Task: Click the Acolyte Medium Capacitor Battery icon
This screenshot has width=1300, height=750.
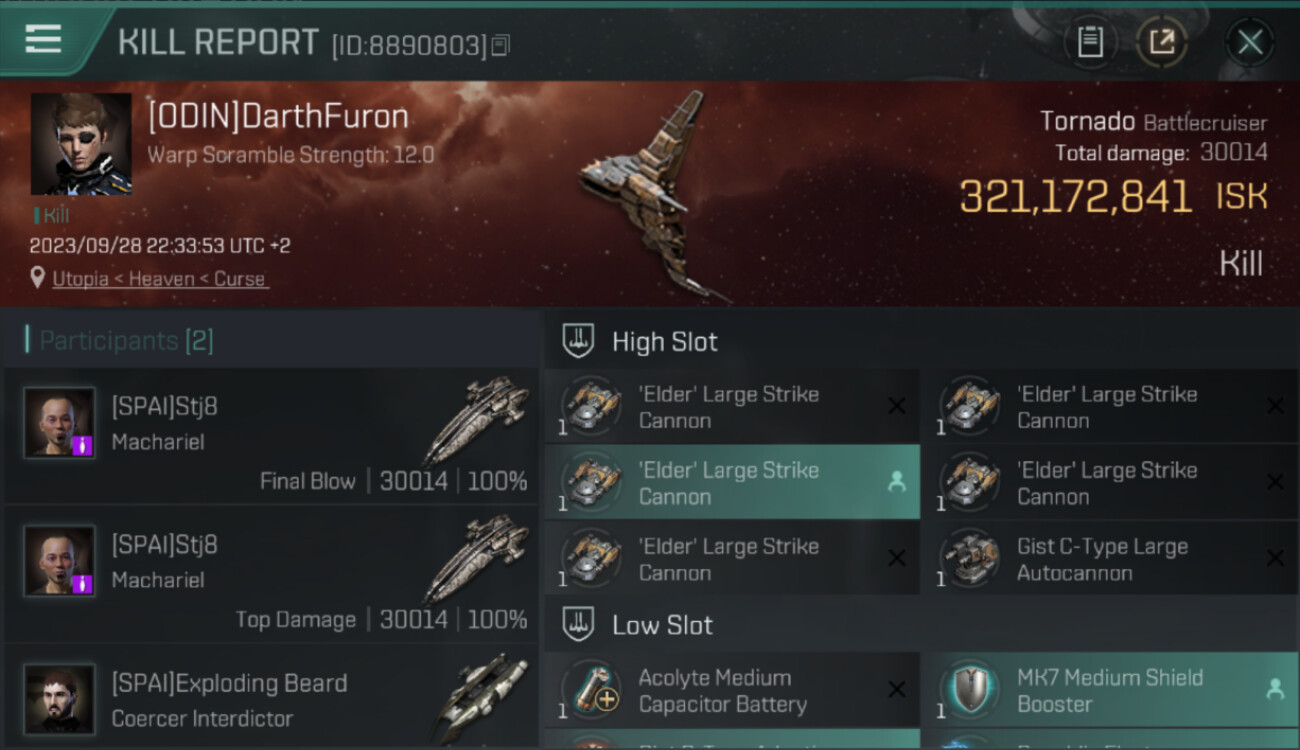Action: pyautogui.click(x=592, y=691)
